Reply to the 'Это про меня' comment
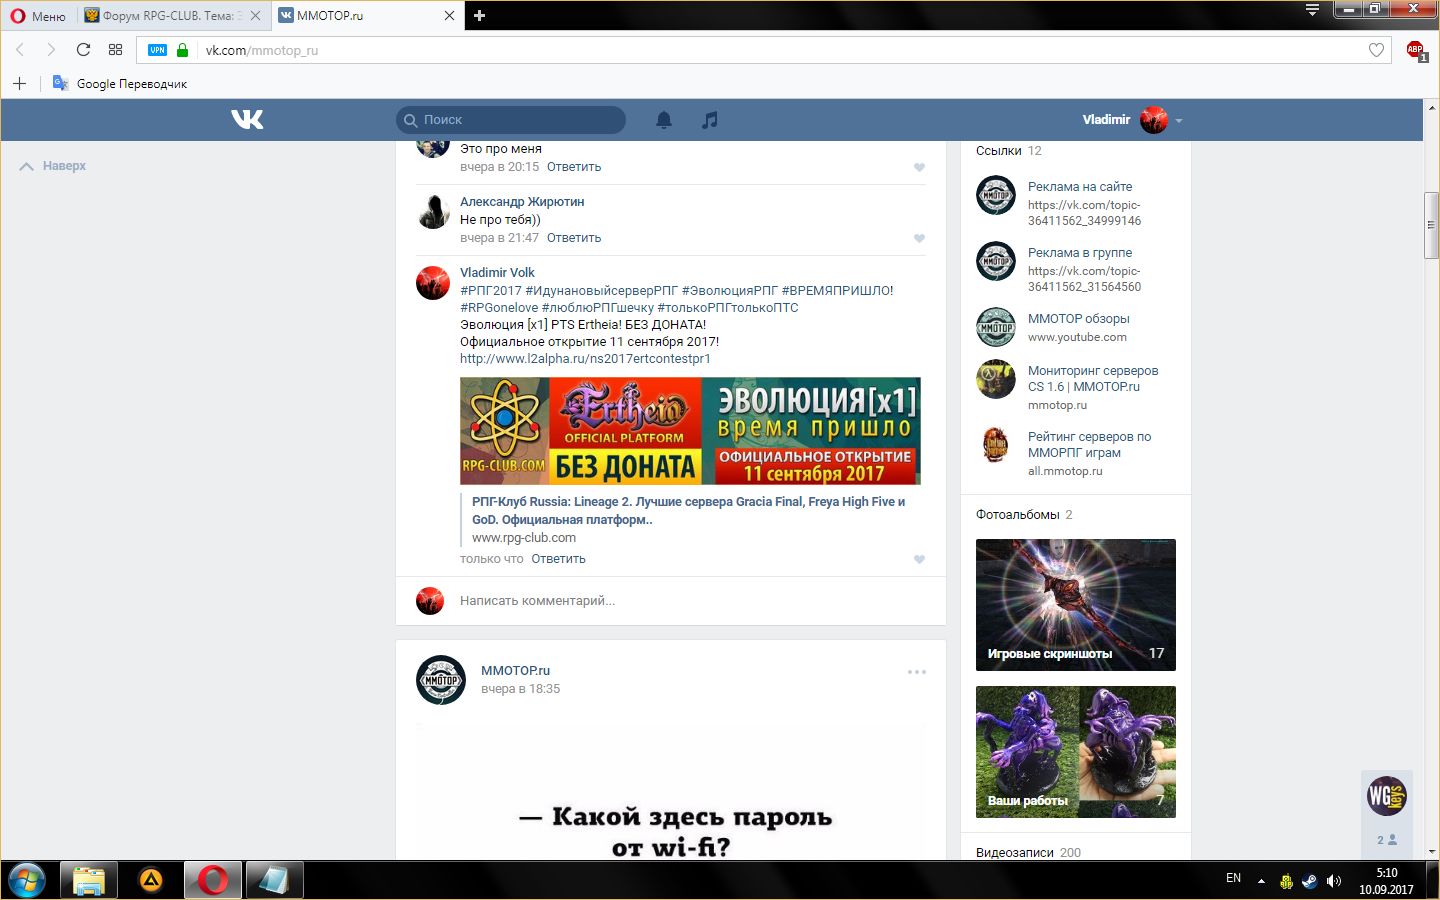This screenshot has width=1440, height=900. (574, 167)
